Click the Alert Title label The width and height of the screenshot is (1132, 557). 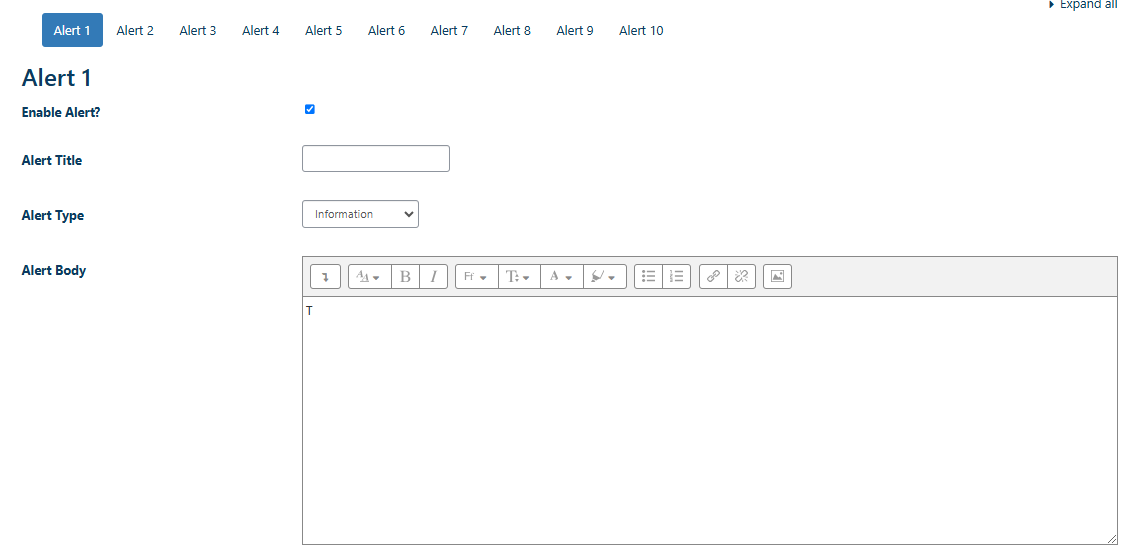[52, 160]
